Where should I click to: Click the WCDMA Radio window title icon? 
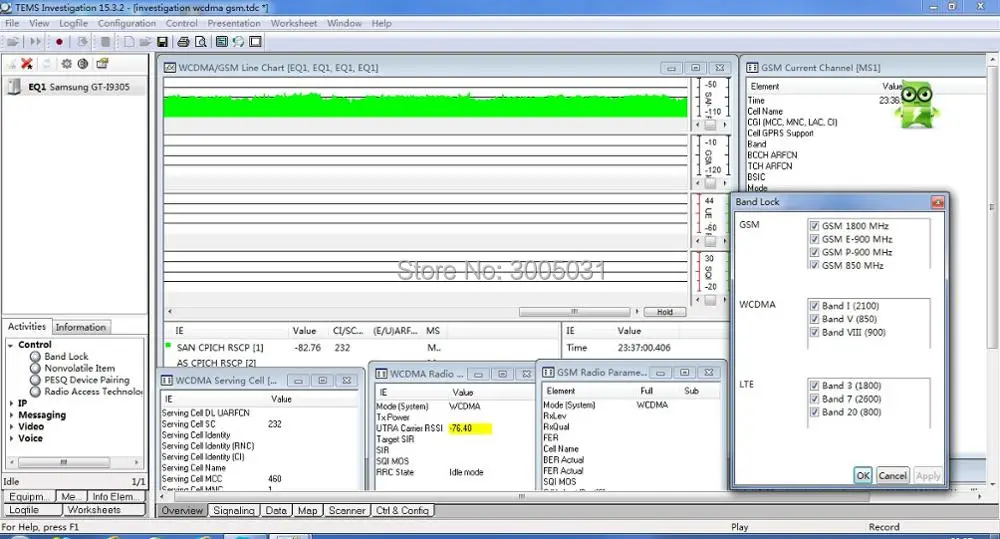[381, 374]
